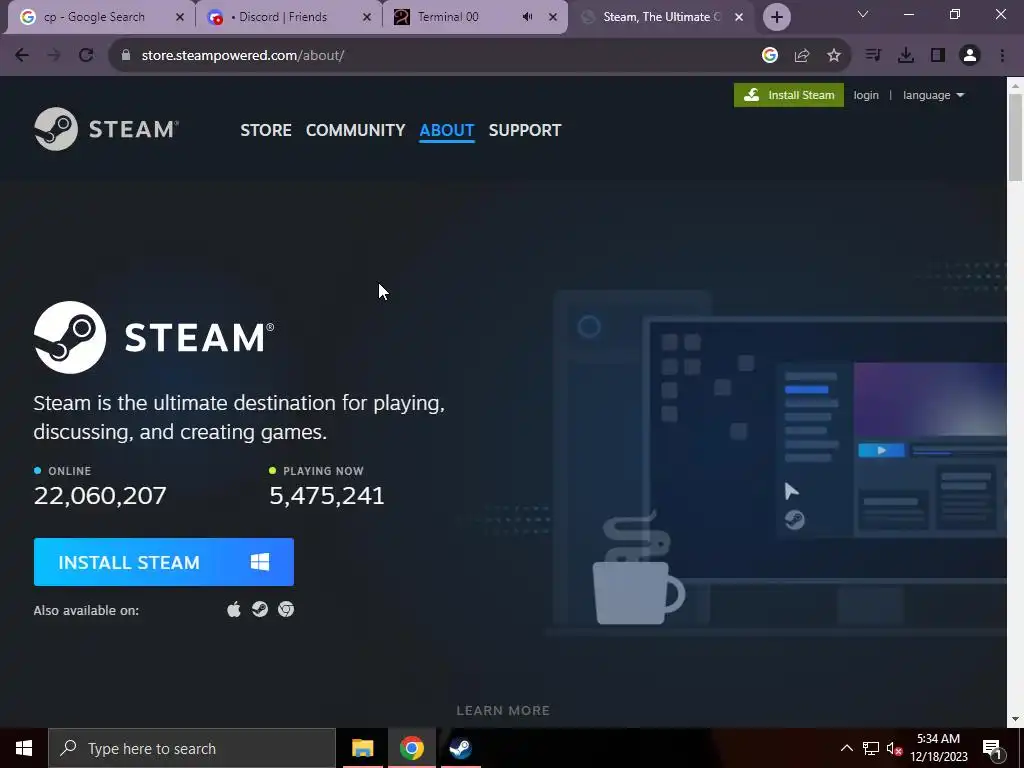Image resolution: width=1024 pixels, height=768 pixels.
Task: Open the Windows Start menu
Action: tap(24, 748)
